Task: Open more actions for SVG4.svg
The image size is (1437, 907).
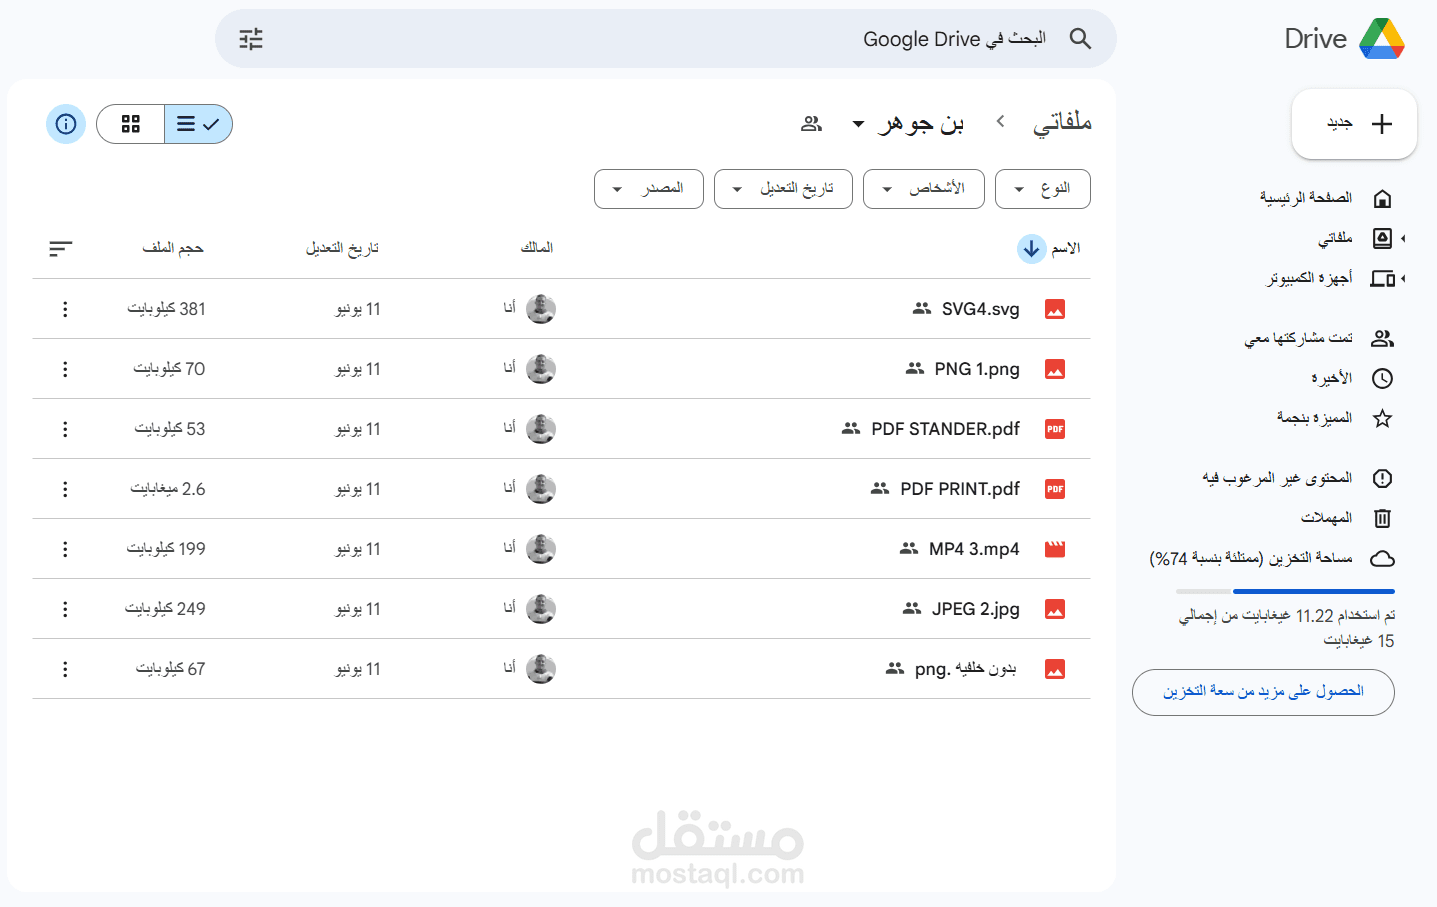Action: 65,309
